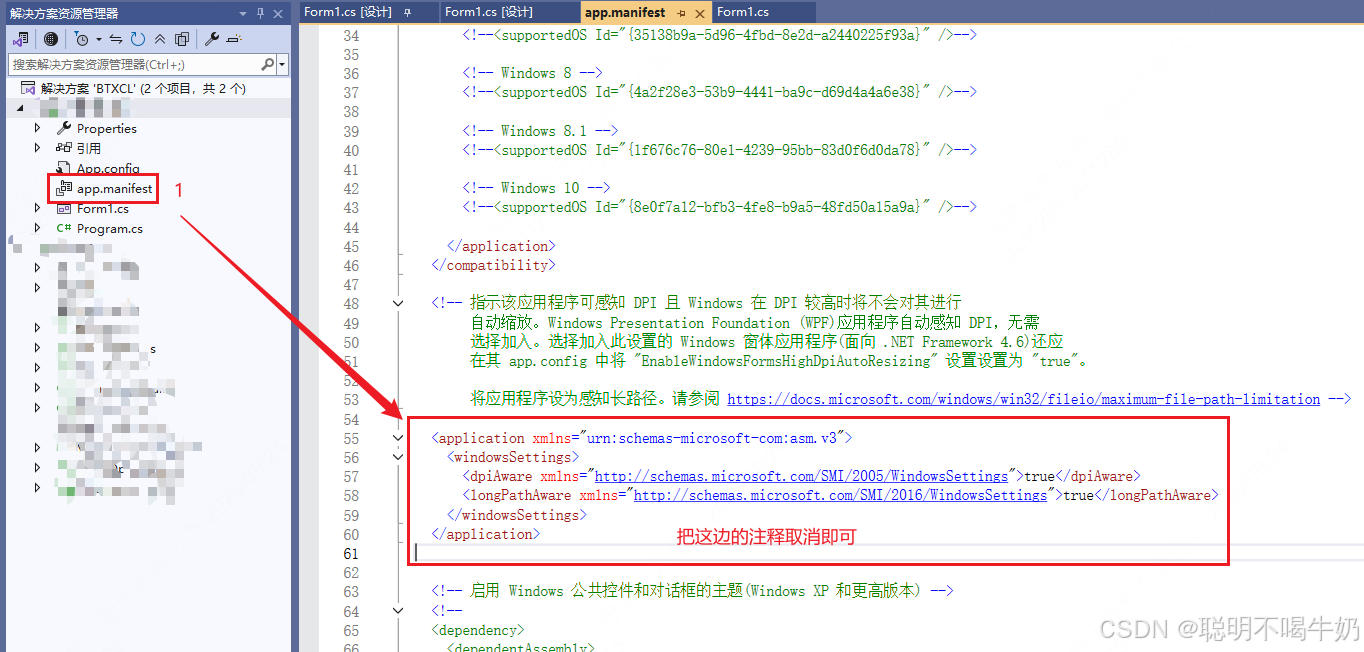1364x652 pixels.
Task: Refresh the Solution Explorer
Action: tap(138, 39)
